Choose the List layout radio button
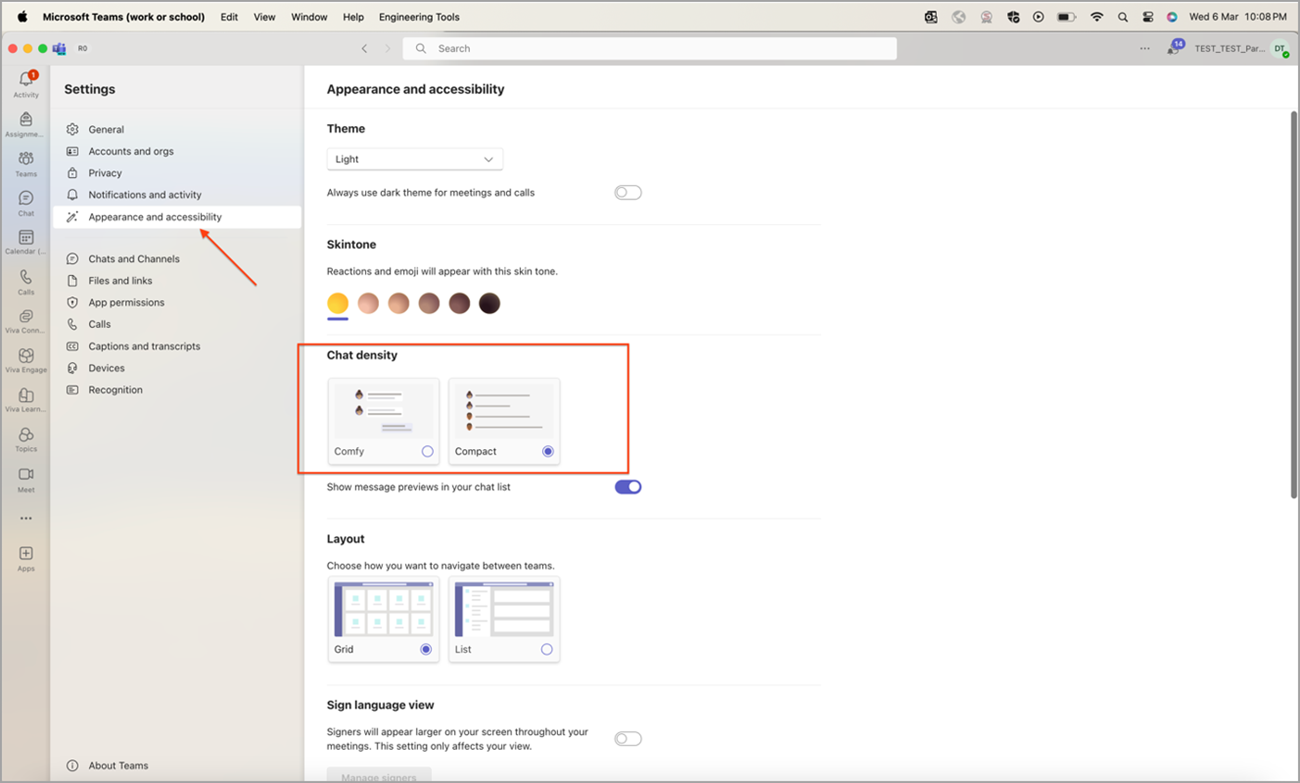The image size is (1300, 783). coord(546,650)
